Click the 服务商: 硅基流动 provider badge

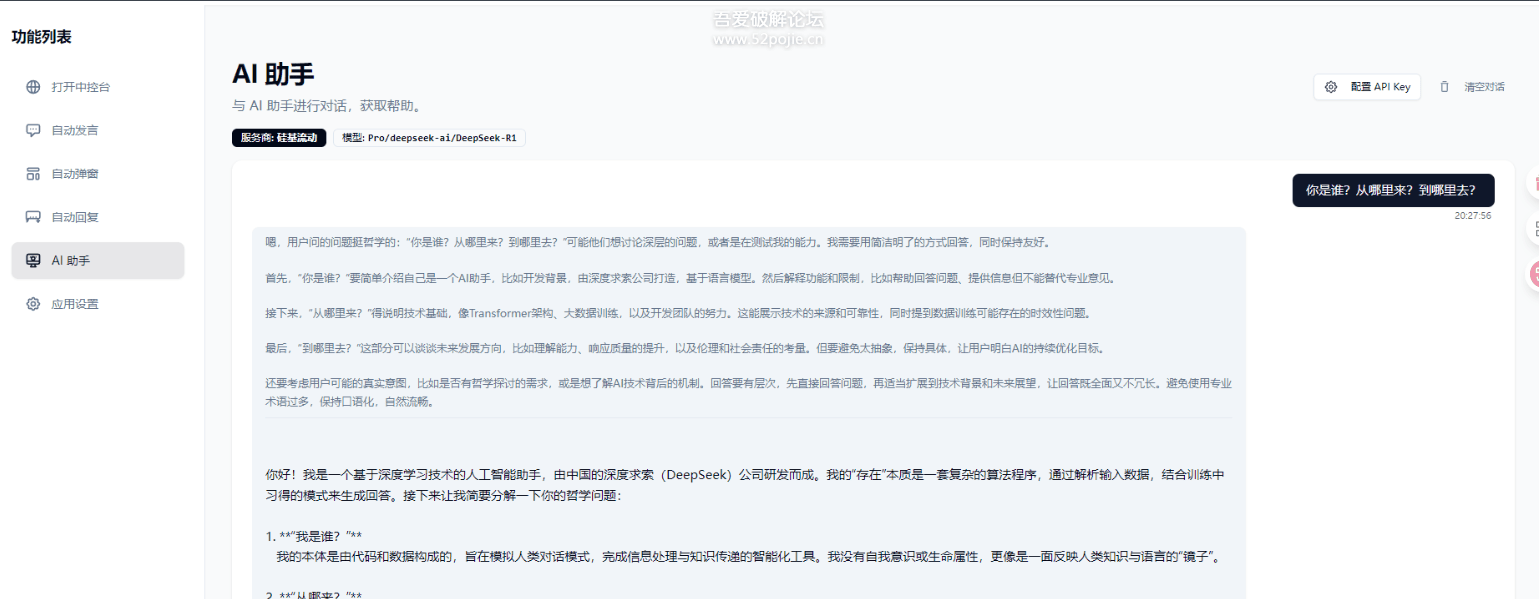click(x=279, y=138)
